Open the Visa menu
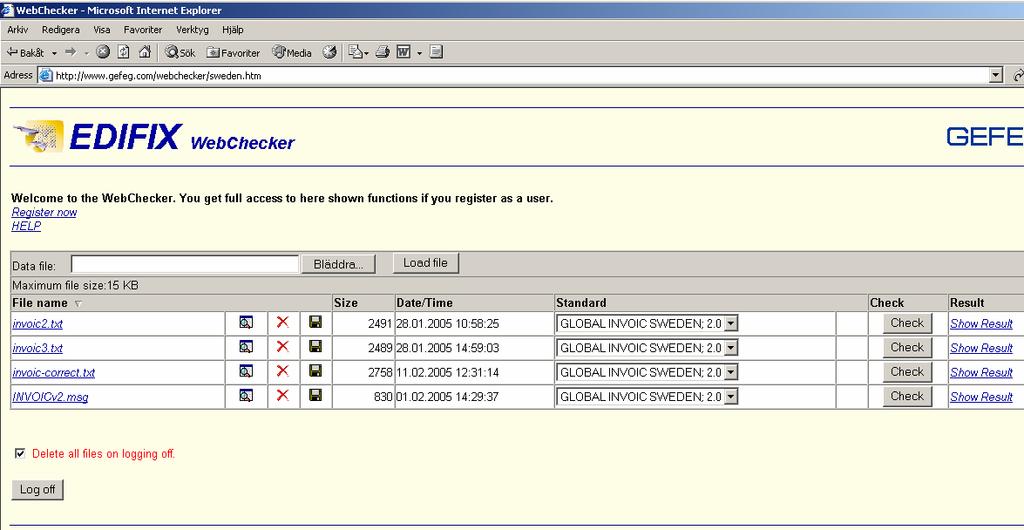Image resolution: width=1024 pixels, height=530 pixels. pyautogui.click(x=102, y=29)
